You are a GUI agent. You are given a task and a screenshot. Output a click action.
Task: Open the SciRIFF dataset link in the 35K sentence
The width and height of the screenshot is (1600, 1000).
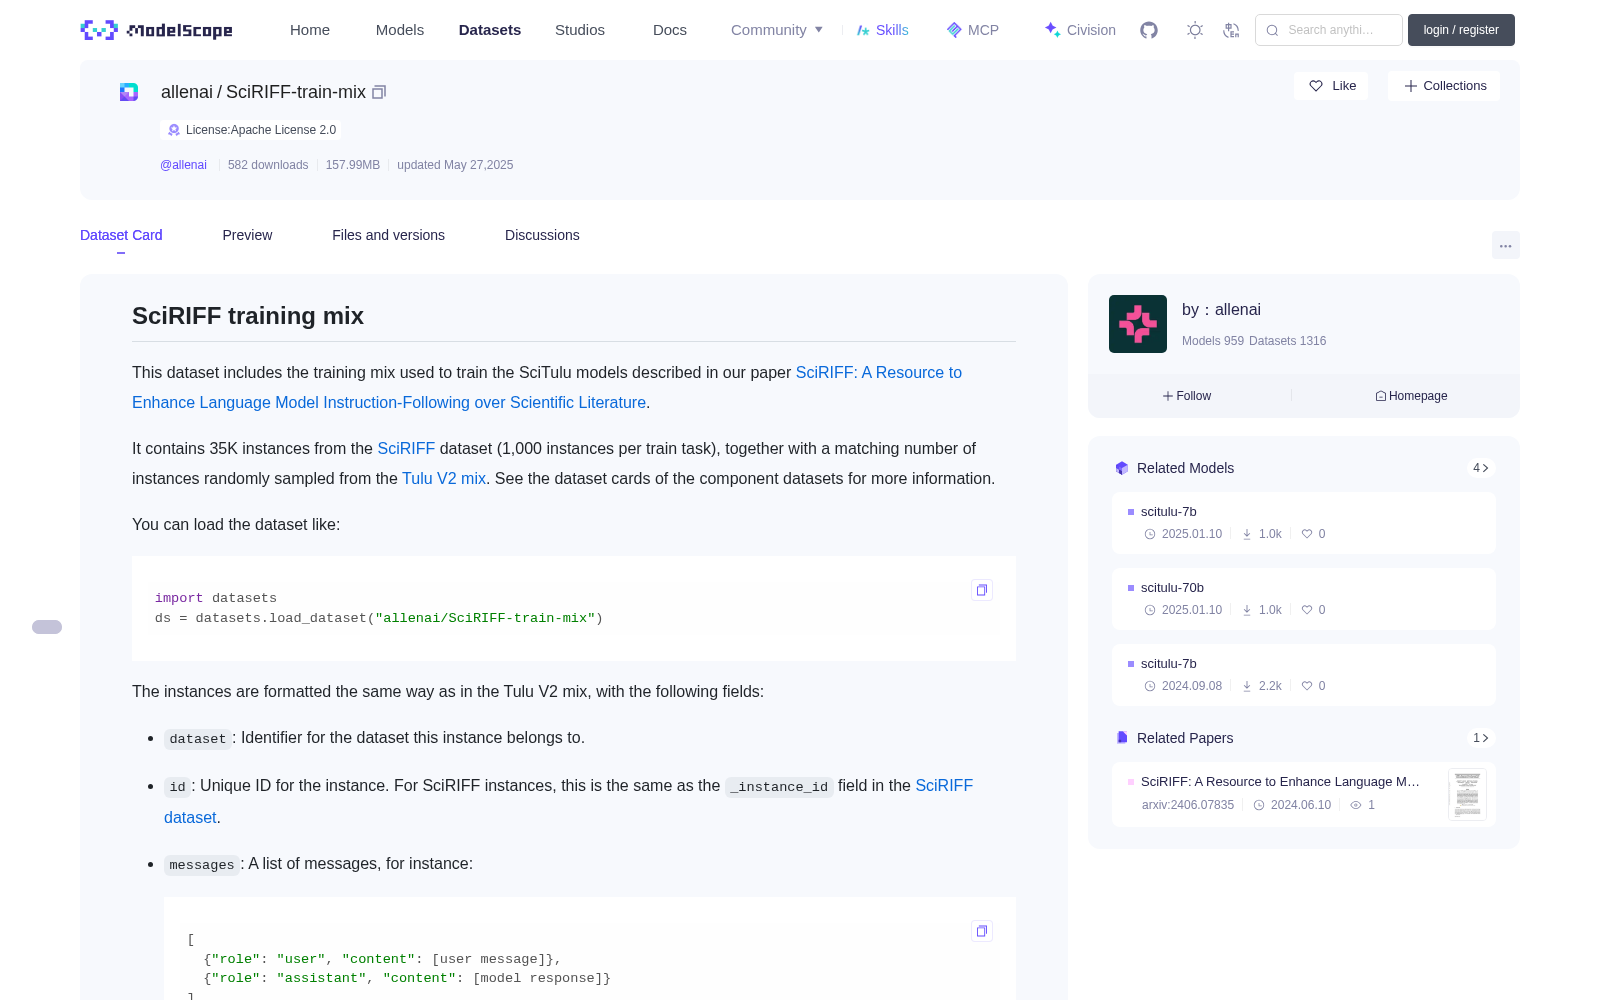(406, 448)
